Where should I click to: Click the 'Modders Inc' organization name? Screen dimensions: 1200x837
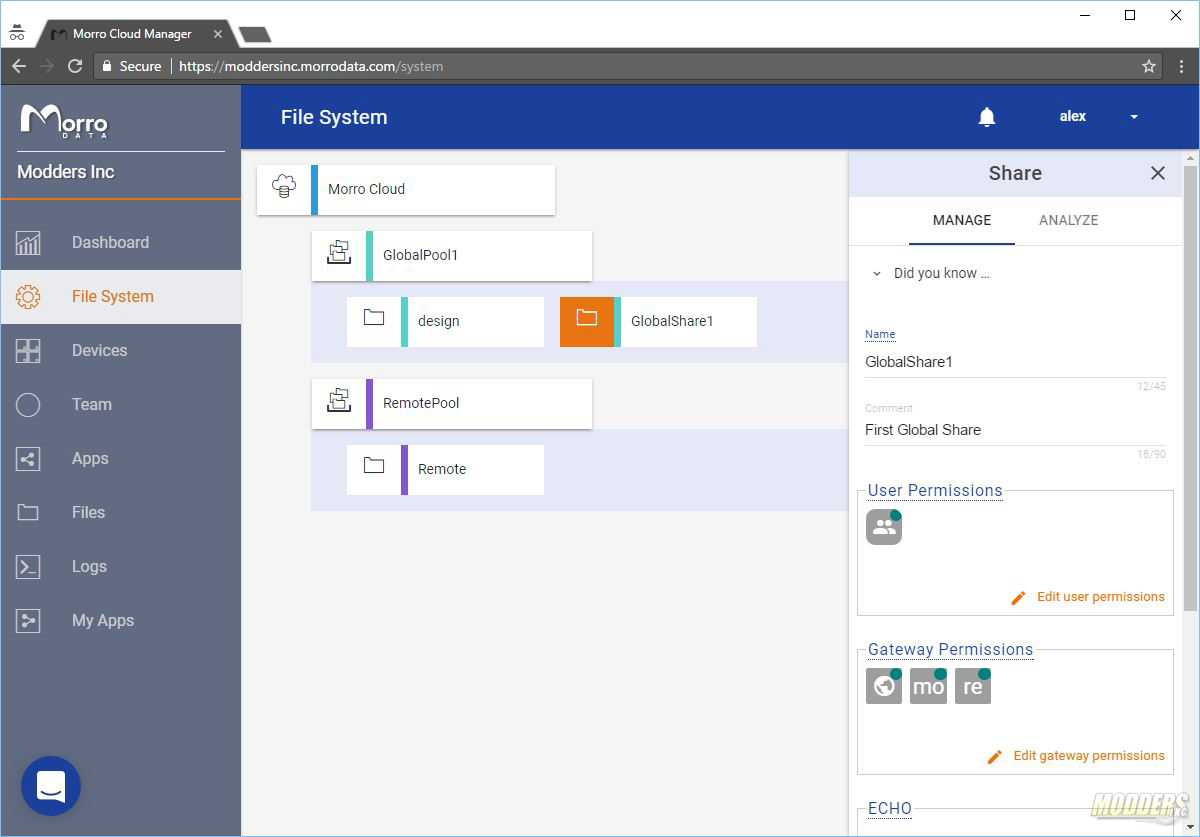pyautogui.click(x=66, y=172)
